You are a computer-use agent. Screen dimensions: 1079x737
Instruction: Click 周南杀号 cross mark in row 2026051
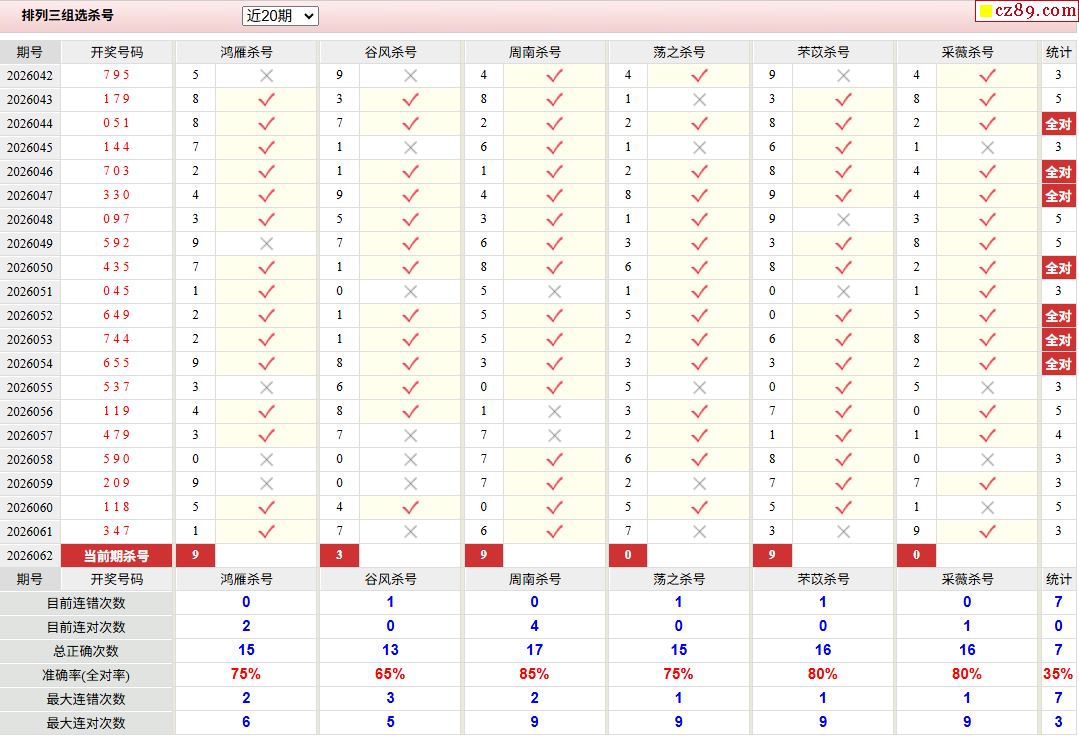(x=554, y=291)
